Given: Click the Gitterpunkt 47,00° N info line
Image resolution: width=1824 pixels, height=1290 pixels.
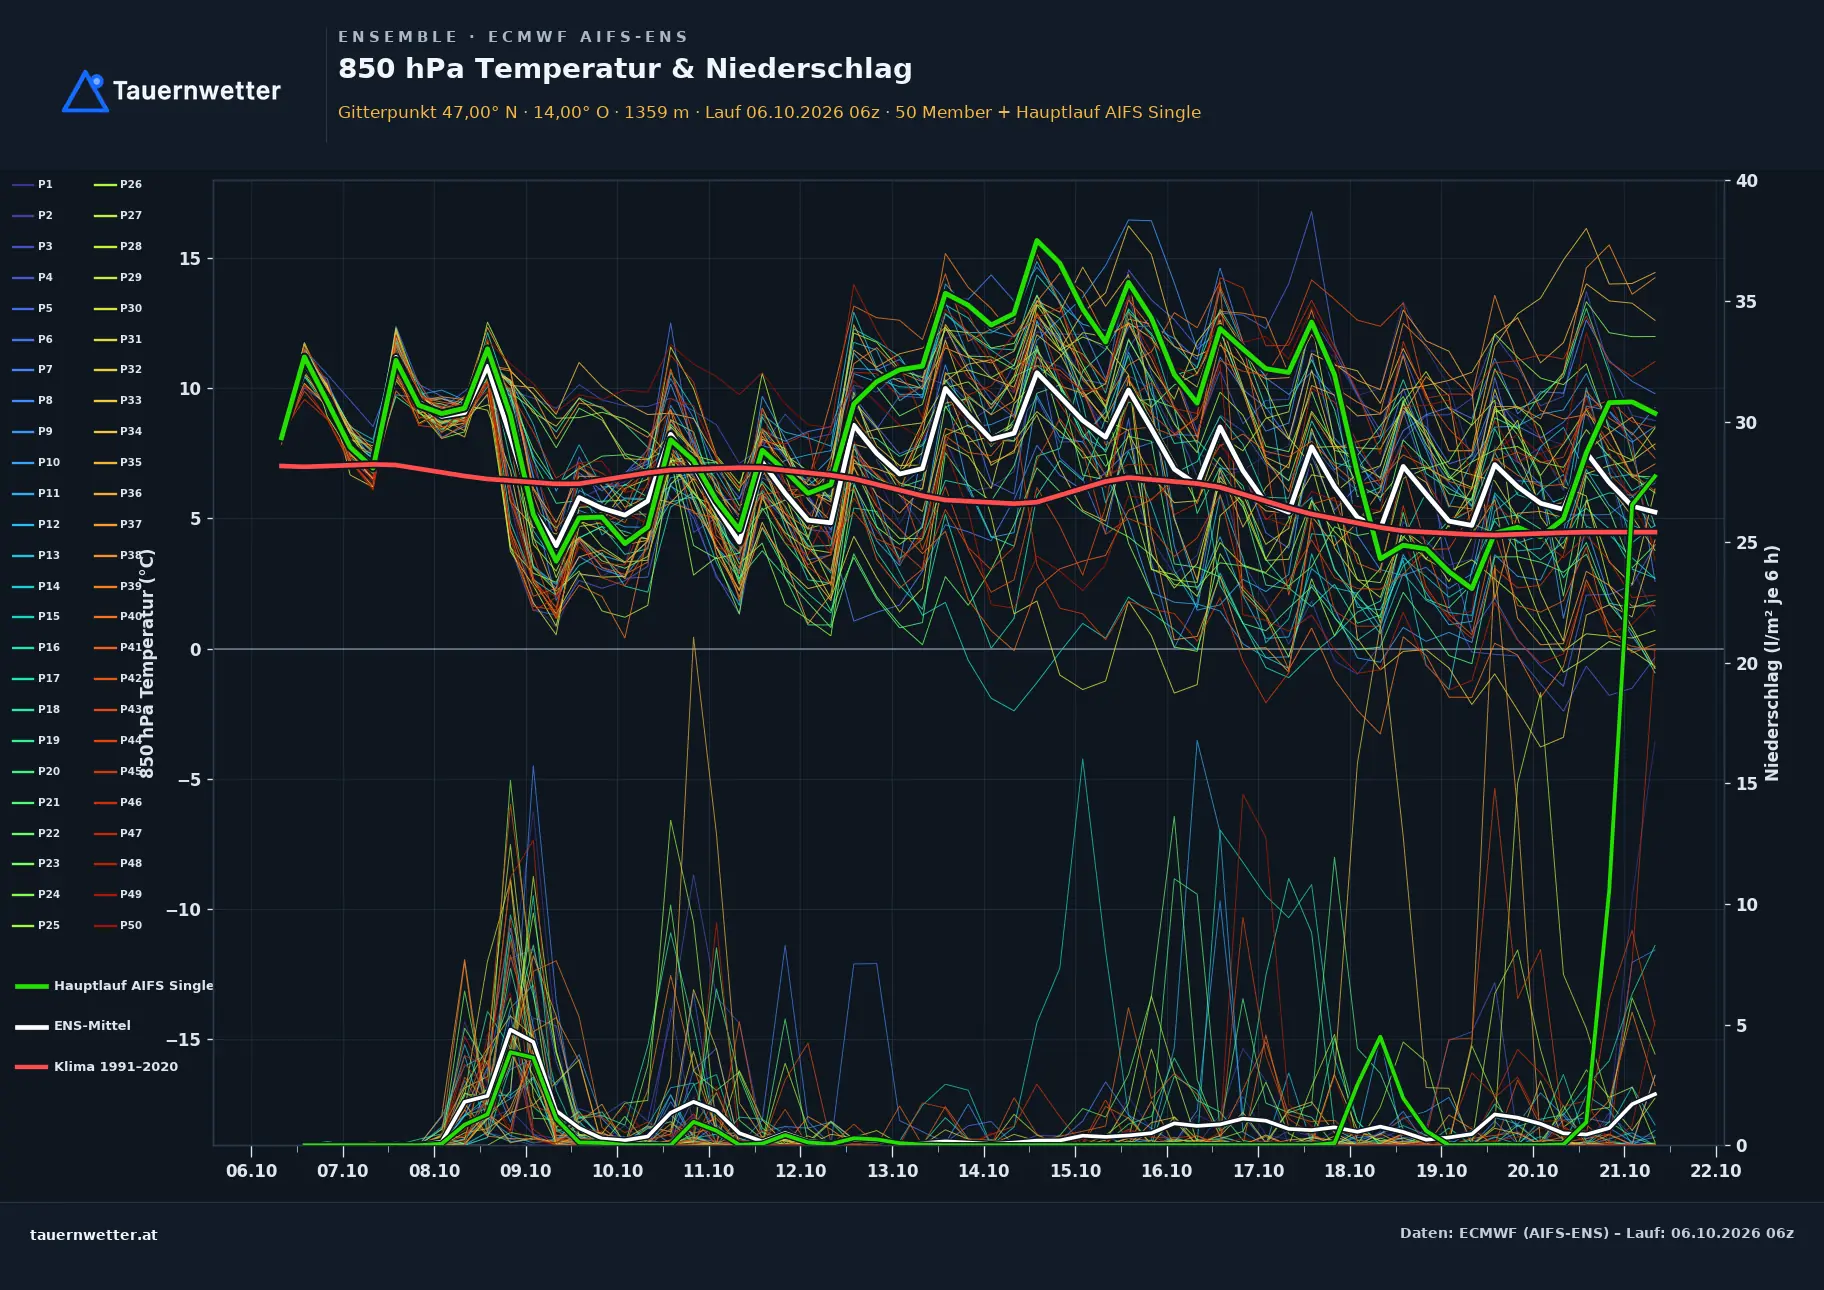Looking at the screenshot, I should (x=769, y=112).
